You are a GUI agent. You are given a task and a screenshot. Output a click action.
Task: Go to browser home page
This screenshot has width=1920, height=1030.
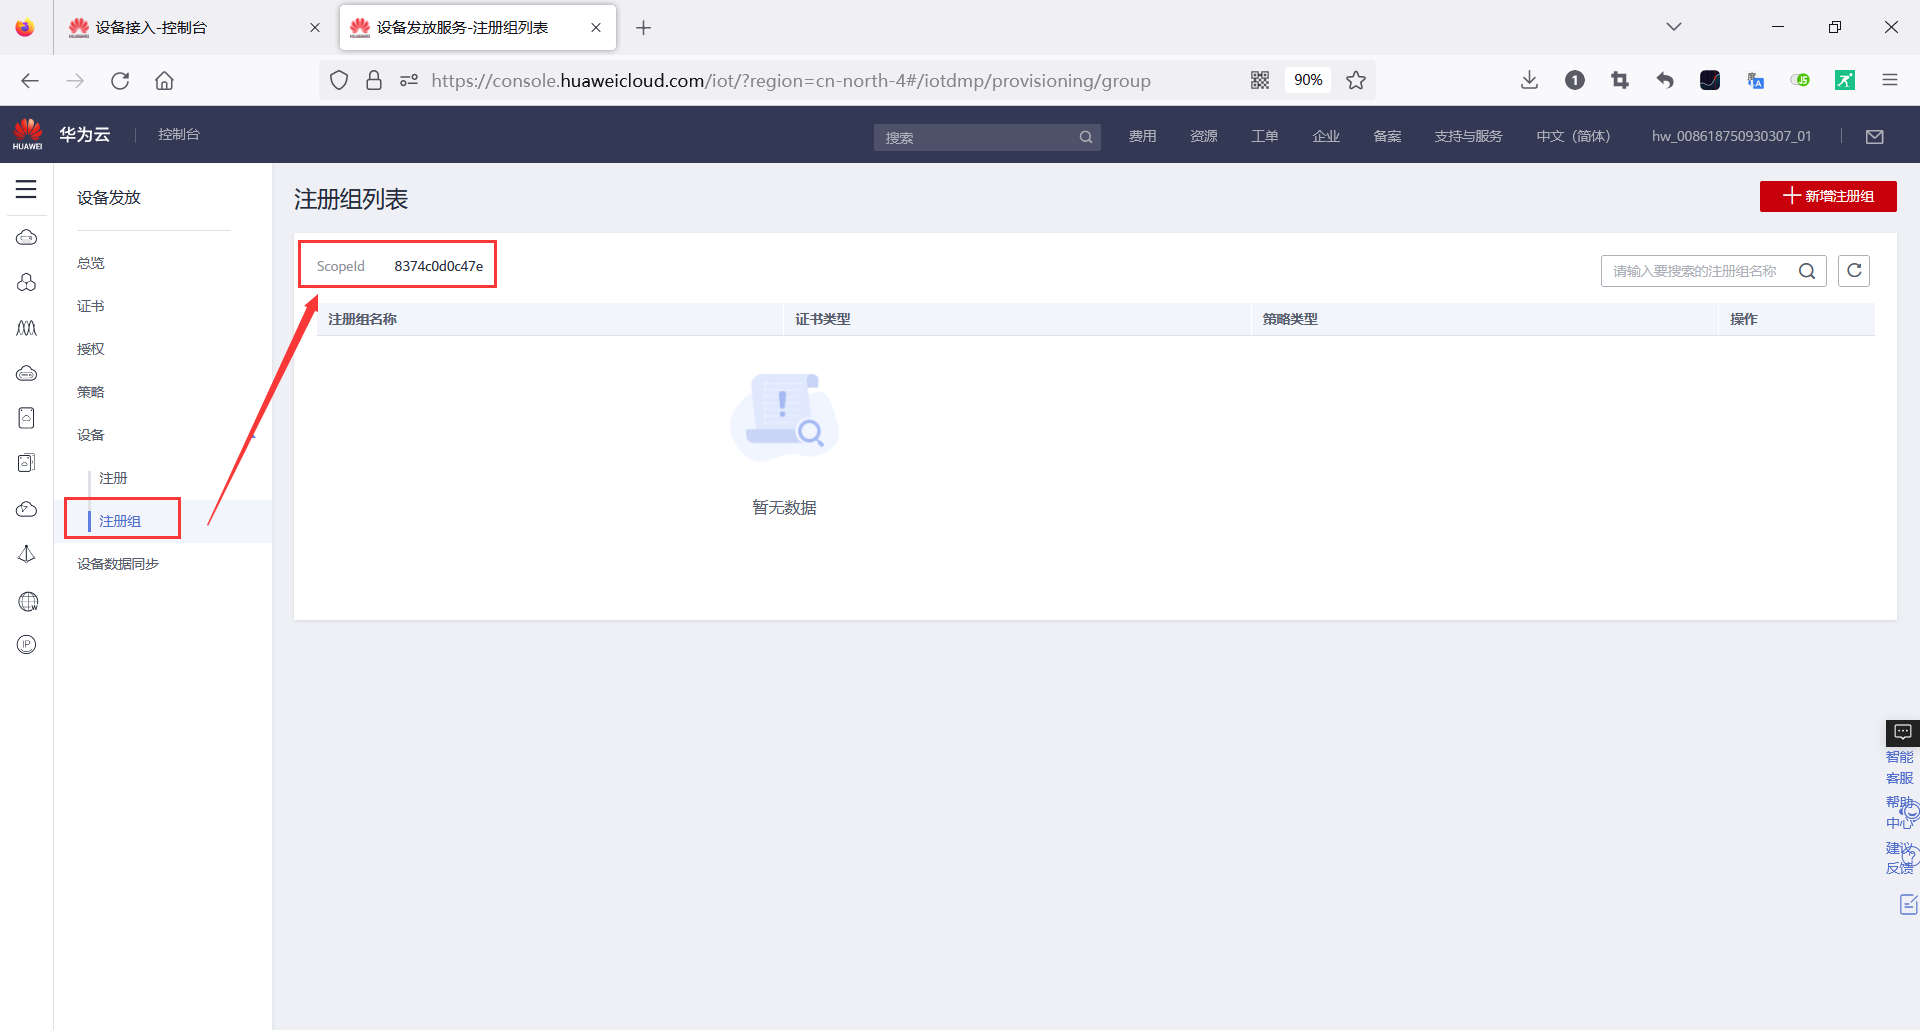(165, 81)
